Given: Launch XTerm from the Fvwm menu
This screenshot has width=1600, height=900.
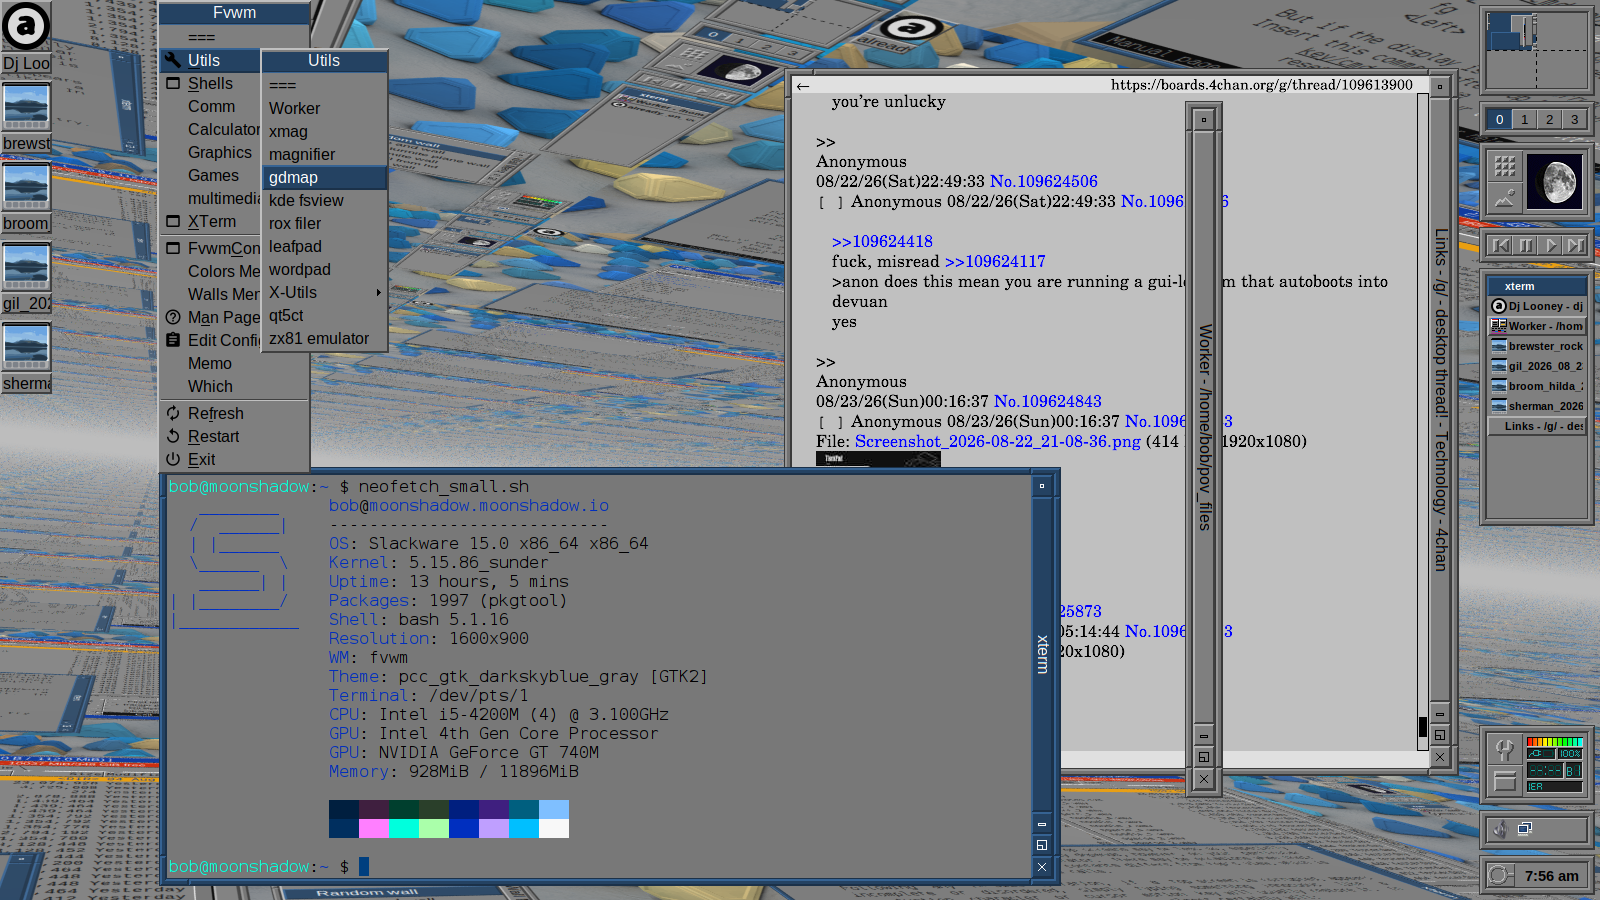Looking at the screenshot, I should 210,222.
